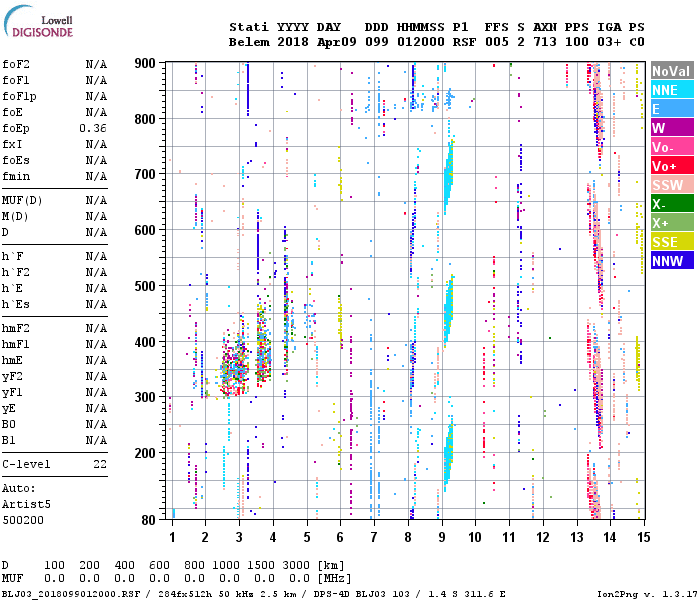Select the Vo- pink legend swatch
This screenshot has height=600, width=700.
[672, 147]
